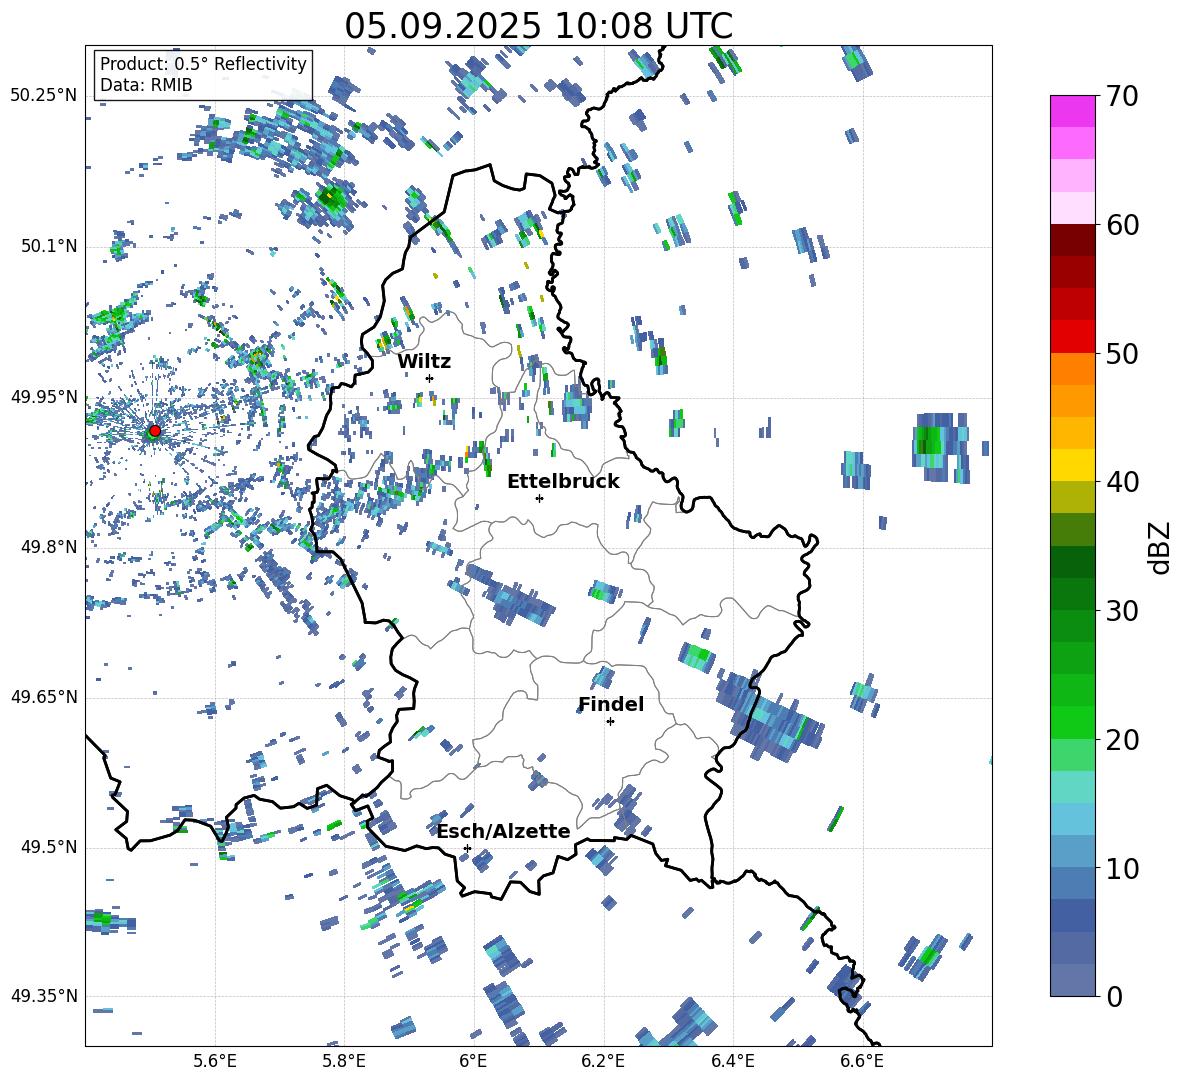The image size is (1184, 1081).
Task: Click the Wiltz city label
Action: coord(424,362)
